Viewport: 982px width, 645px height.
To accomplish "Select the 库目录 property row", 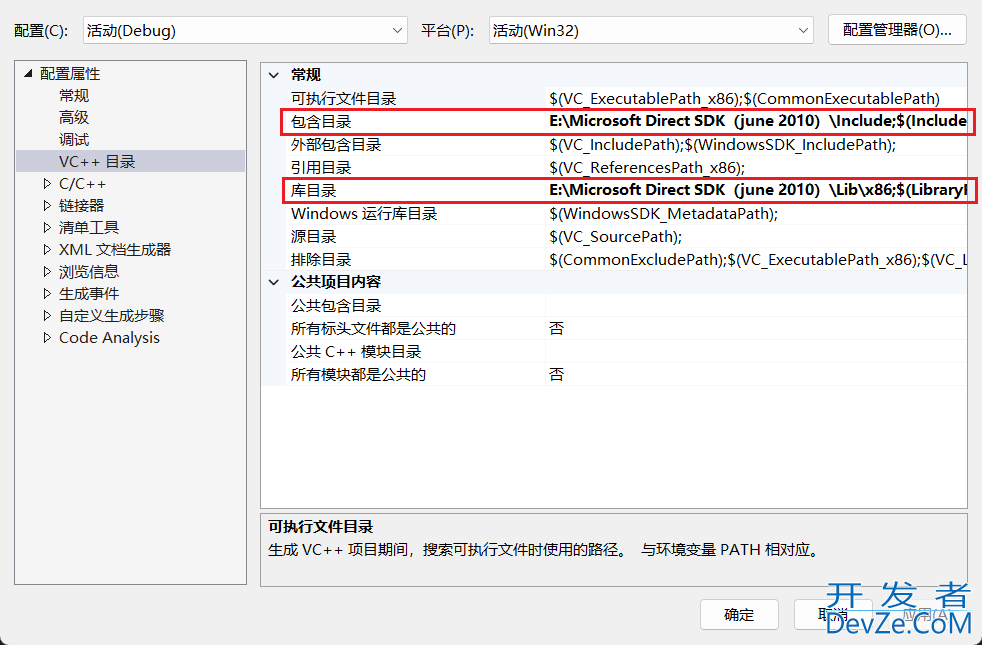I will [626, 190].
